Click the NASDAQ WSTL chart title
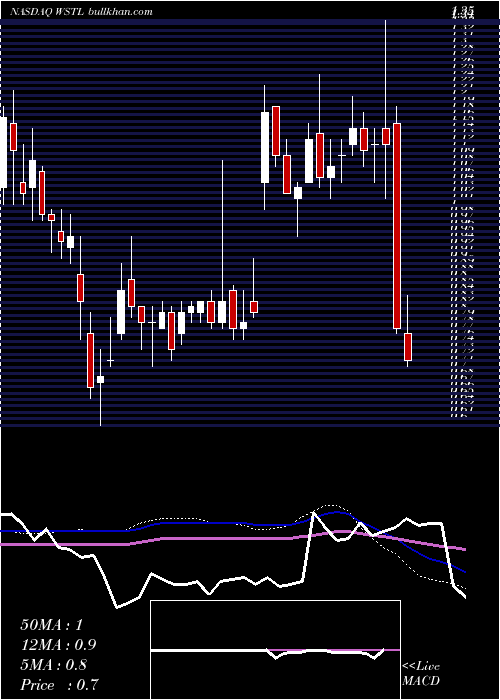The width and height of the screenshot is (500, 700). click(x=81, y=12)
